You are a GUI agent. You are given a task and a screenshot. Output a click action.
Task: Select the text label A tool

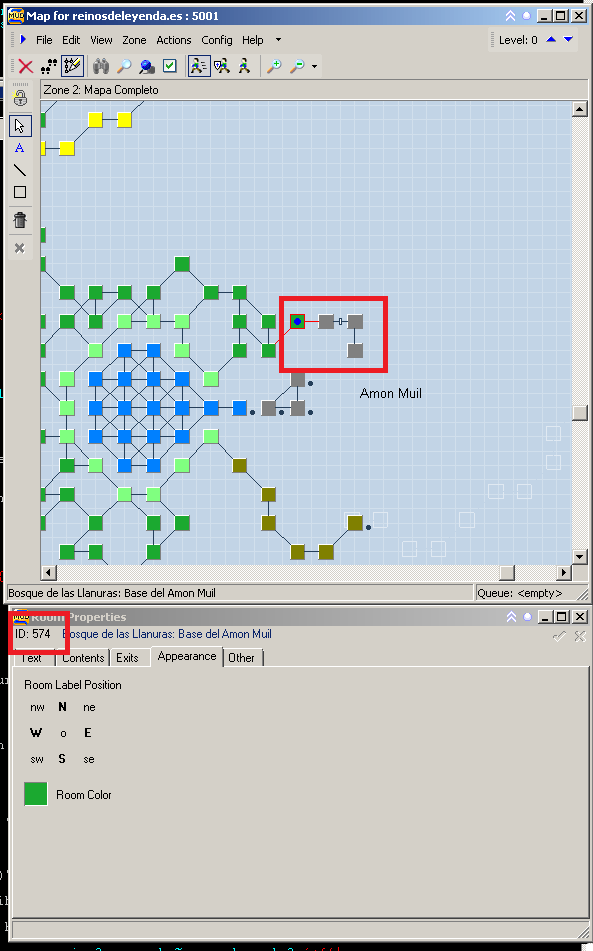(20, 148)
